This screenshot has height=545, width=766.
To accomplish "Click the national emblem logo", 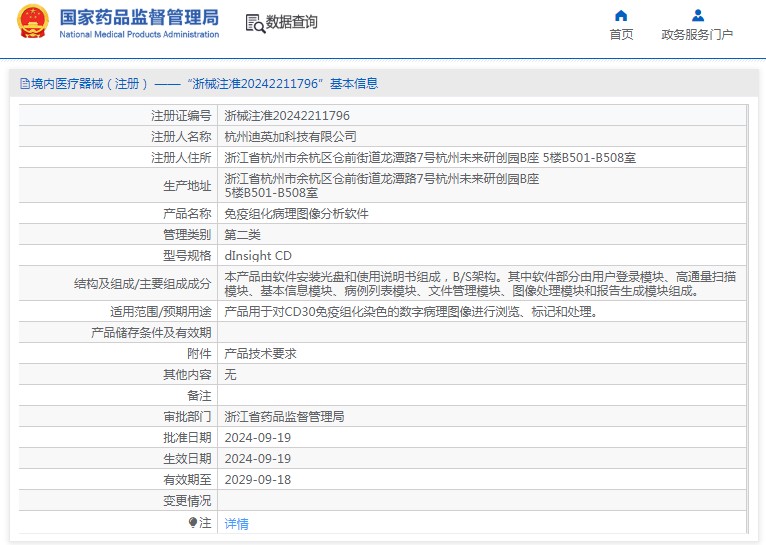I will [x=33, y=21].
